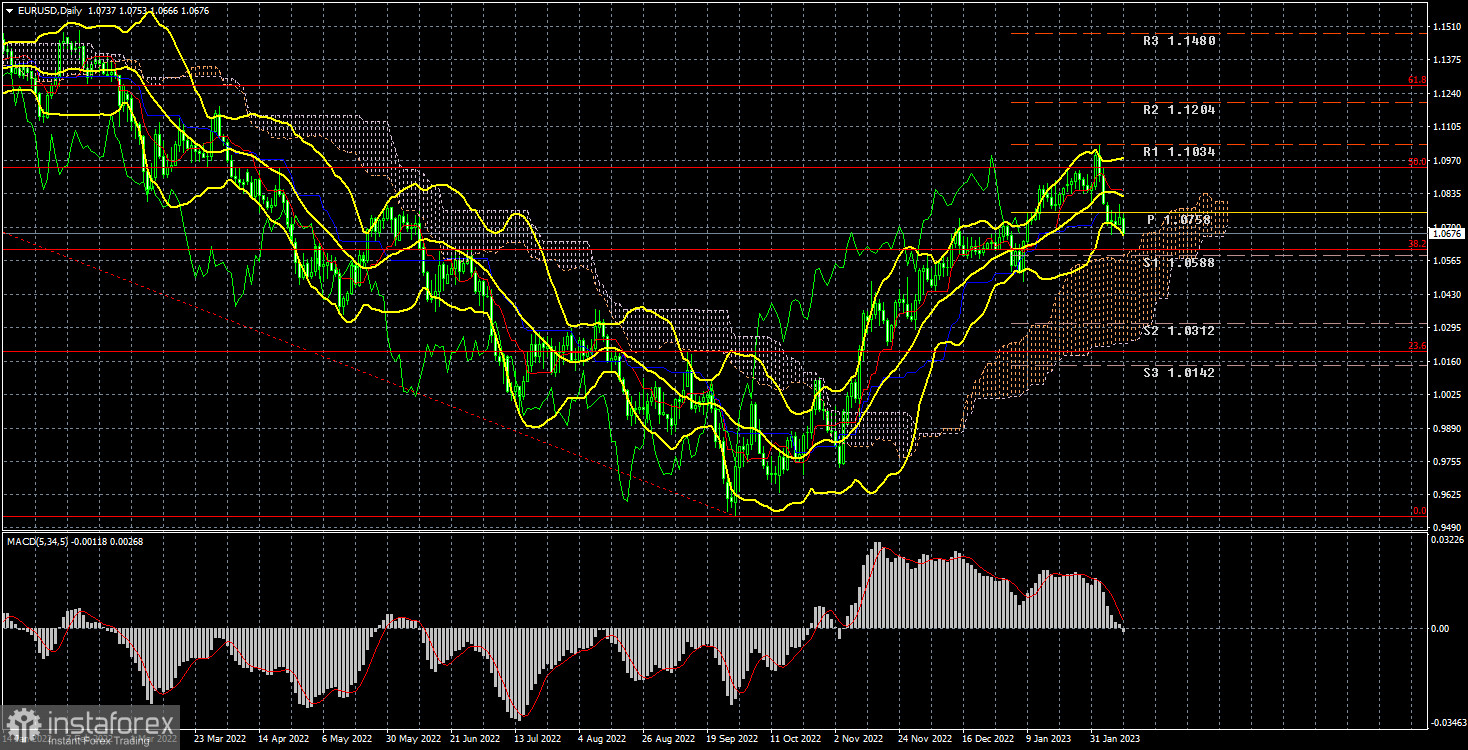Click the S2 1.0312 support label

[x=1180, y=331]
